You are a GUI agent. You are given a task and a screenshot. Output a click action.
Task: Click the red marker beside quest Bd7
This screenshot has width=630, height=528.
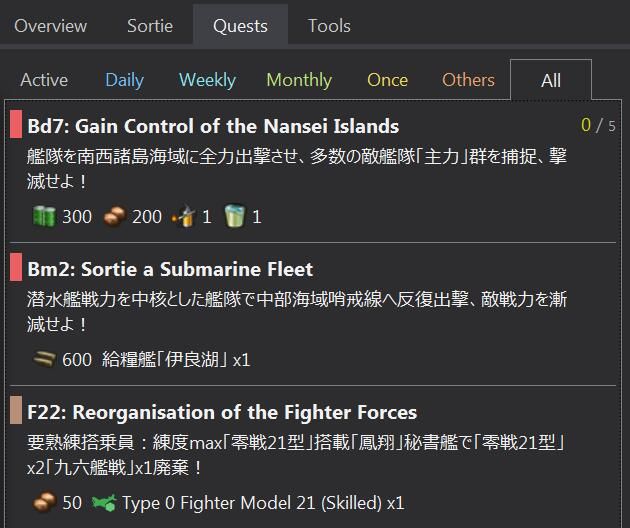point(16,124)
